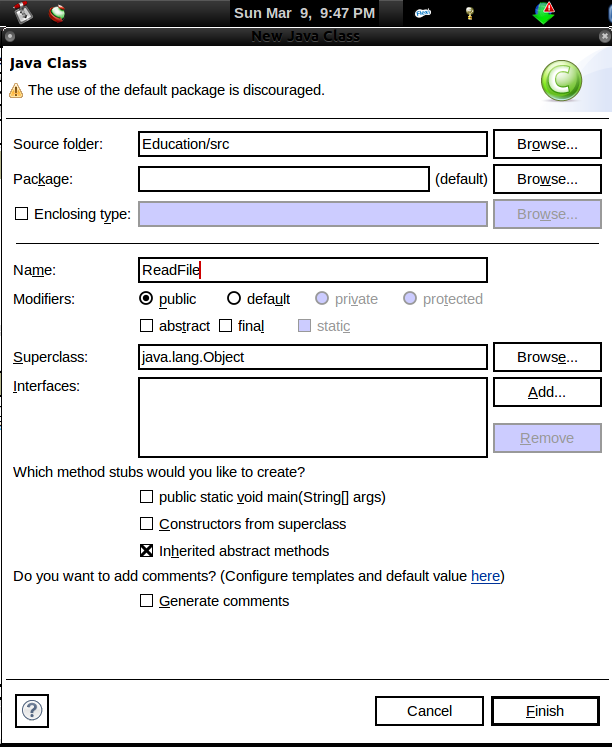Enable the Enclosing type checkbox
Viewport: 612px width, 747px height.
tap(21, 214)
